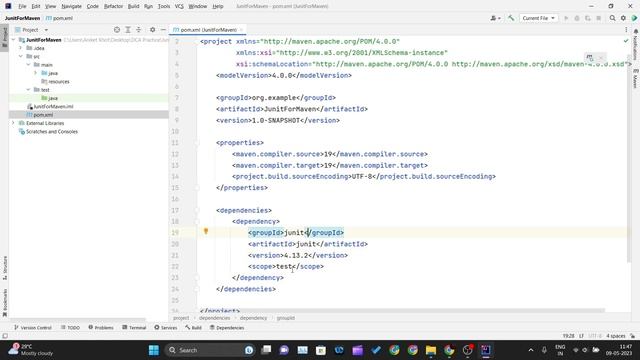Click the taskbar Search box
Viewport: 640px width, 360px height.
210,350
